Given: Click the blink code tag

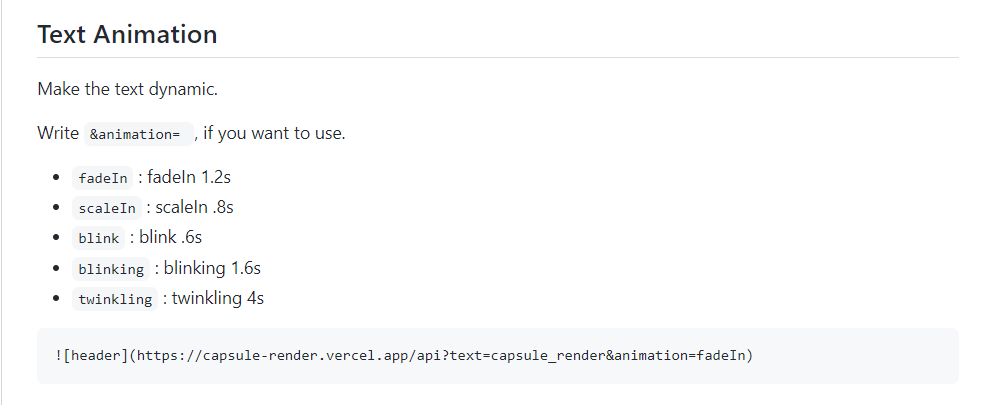Looking at the screenshot, I should click(x=99, y=239).
